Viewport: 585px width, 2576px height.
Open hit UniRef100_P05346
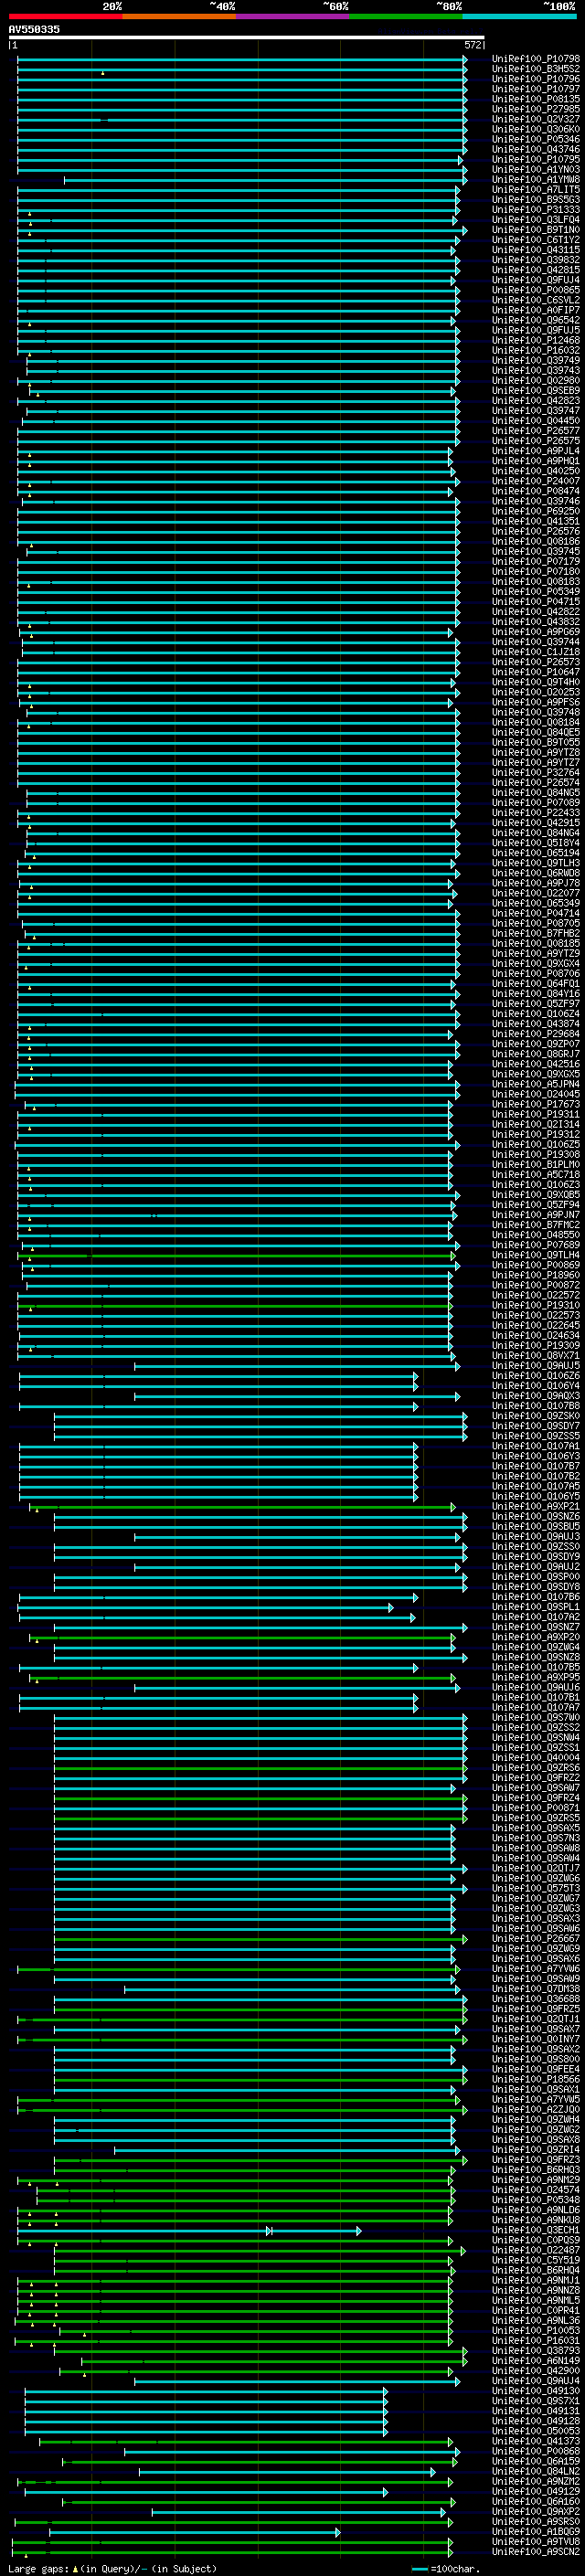click(536, 140)
